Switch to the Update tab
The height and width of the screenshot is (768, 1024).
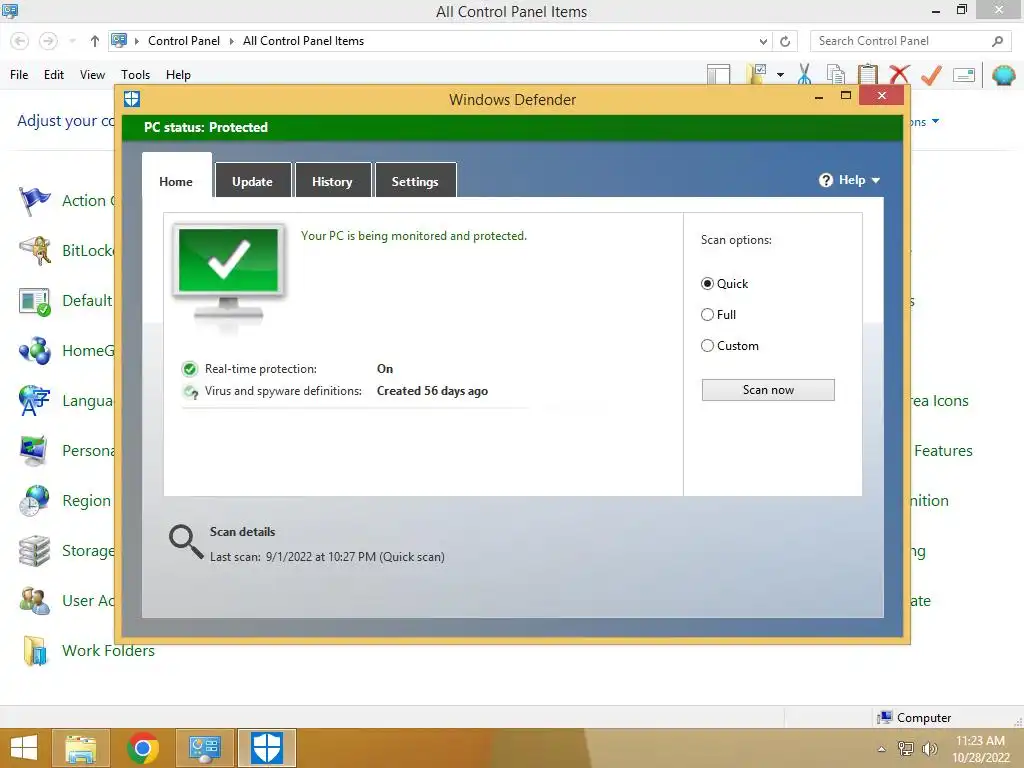(x=253, y=180)
